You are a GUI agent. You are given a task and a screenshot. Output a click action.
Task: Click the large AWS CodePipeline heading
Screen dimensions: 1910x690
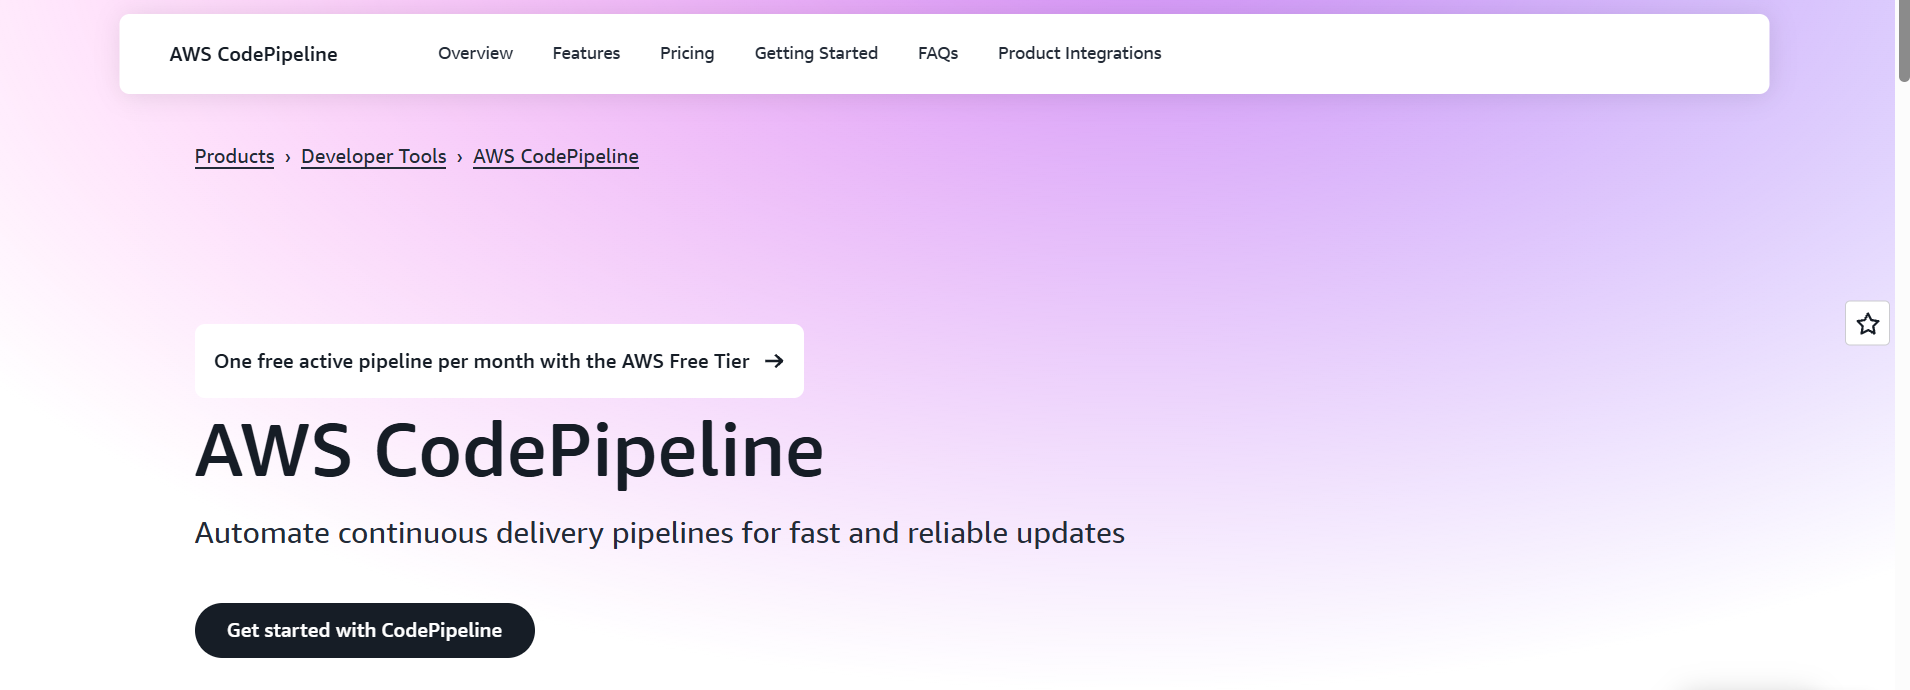[509, 451]
